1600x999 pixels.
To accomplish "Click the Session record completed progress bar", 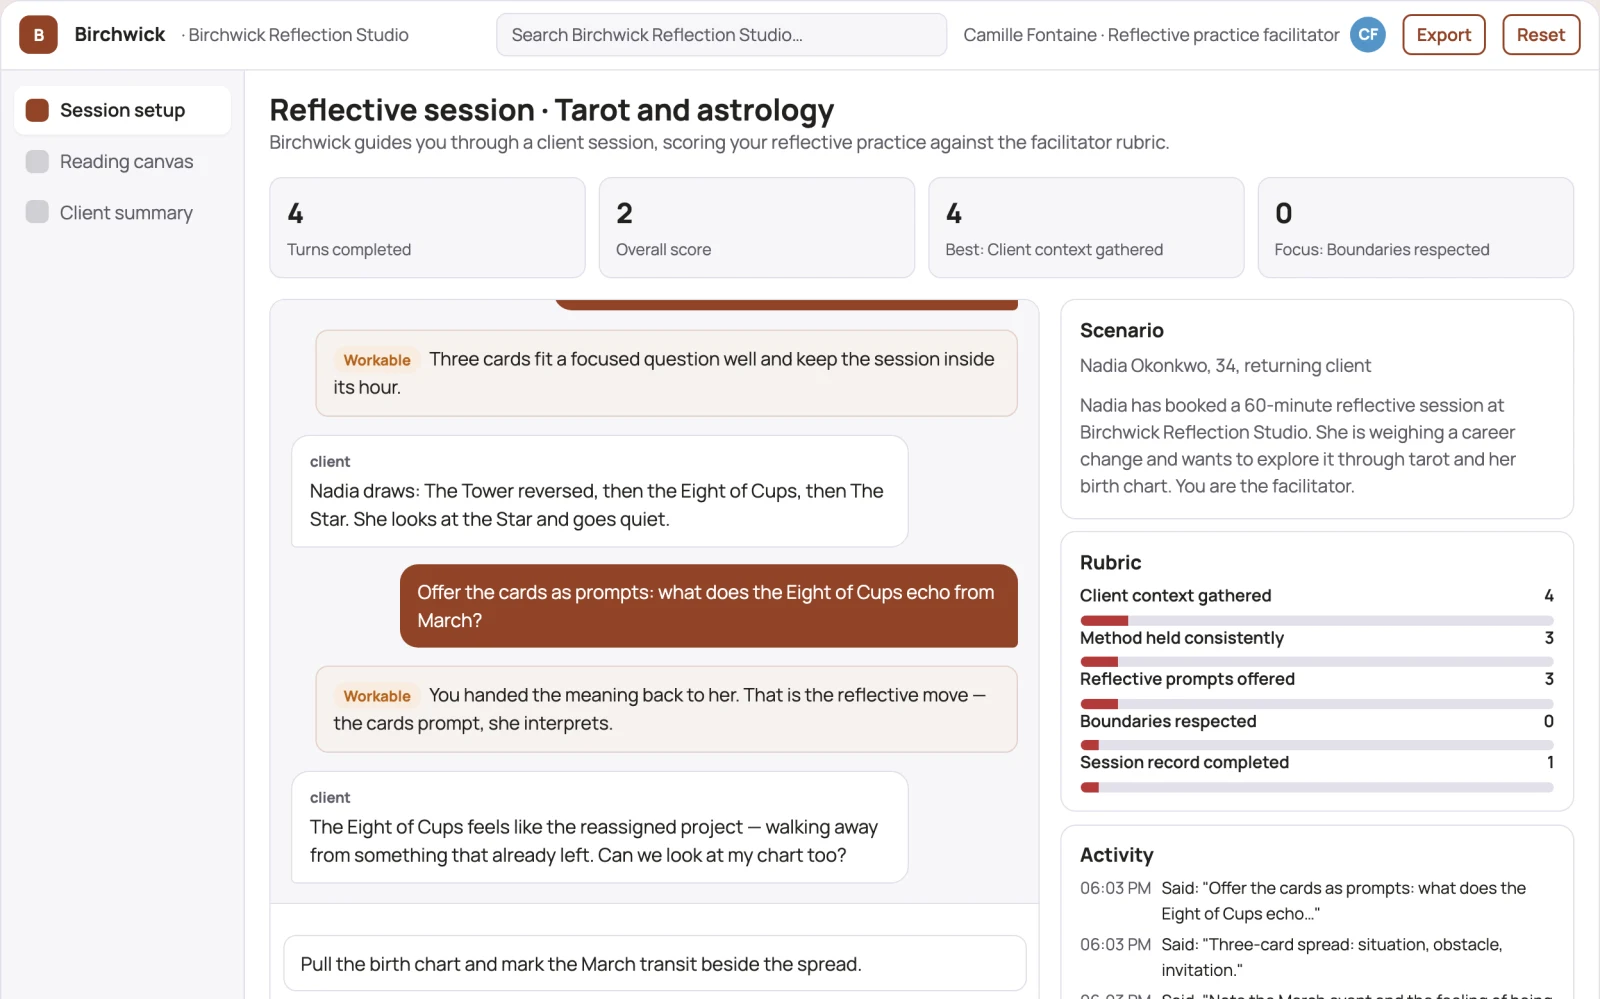I will [1316, 787].
